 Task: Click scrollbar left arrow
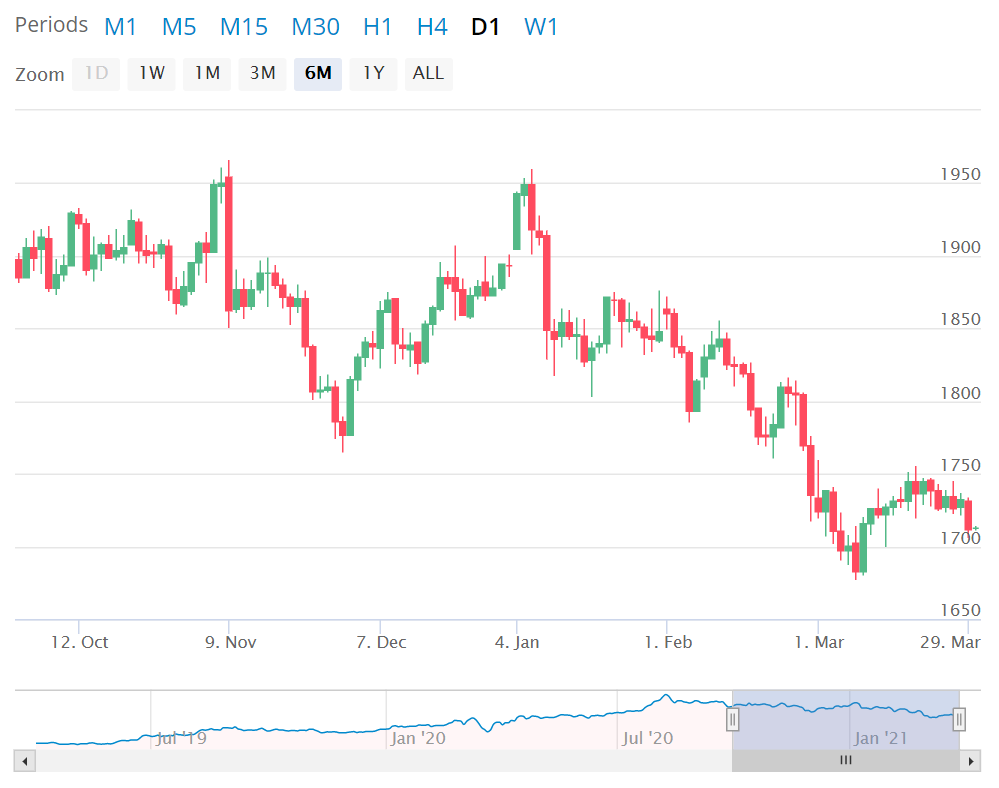(25, 761)
